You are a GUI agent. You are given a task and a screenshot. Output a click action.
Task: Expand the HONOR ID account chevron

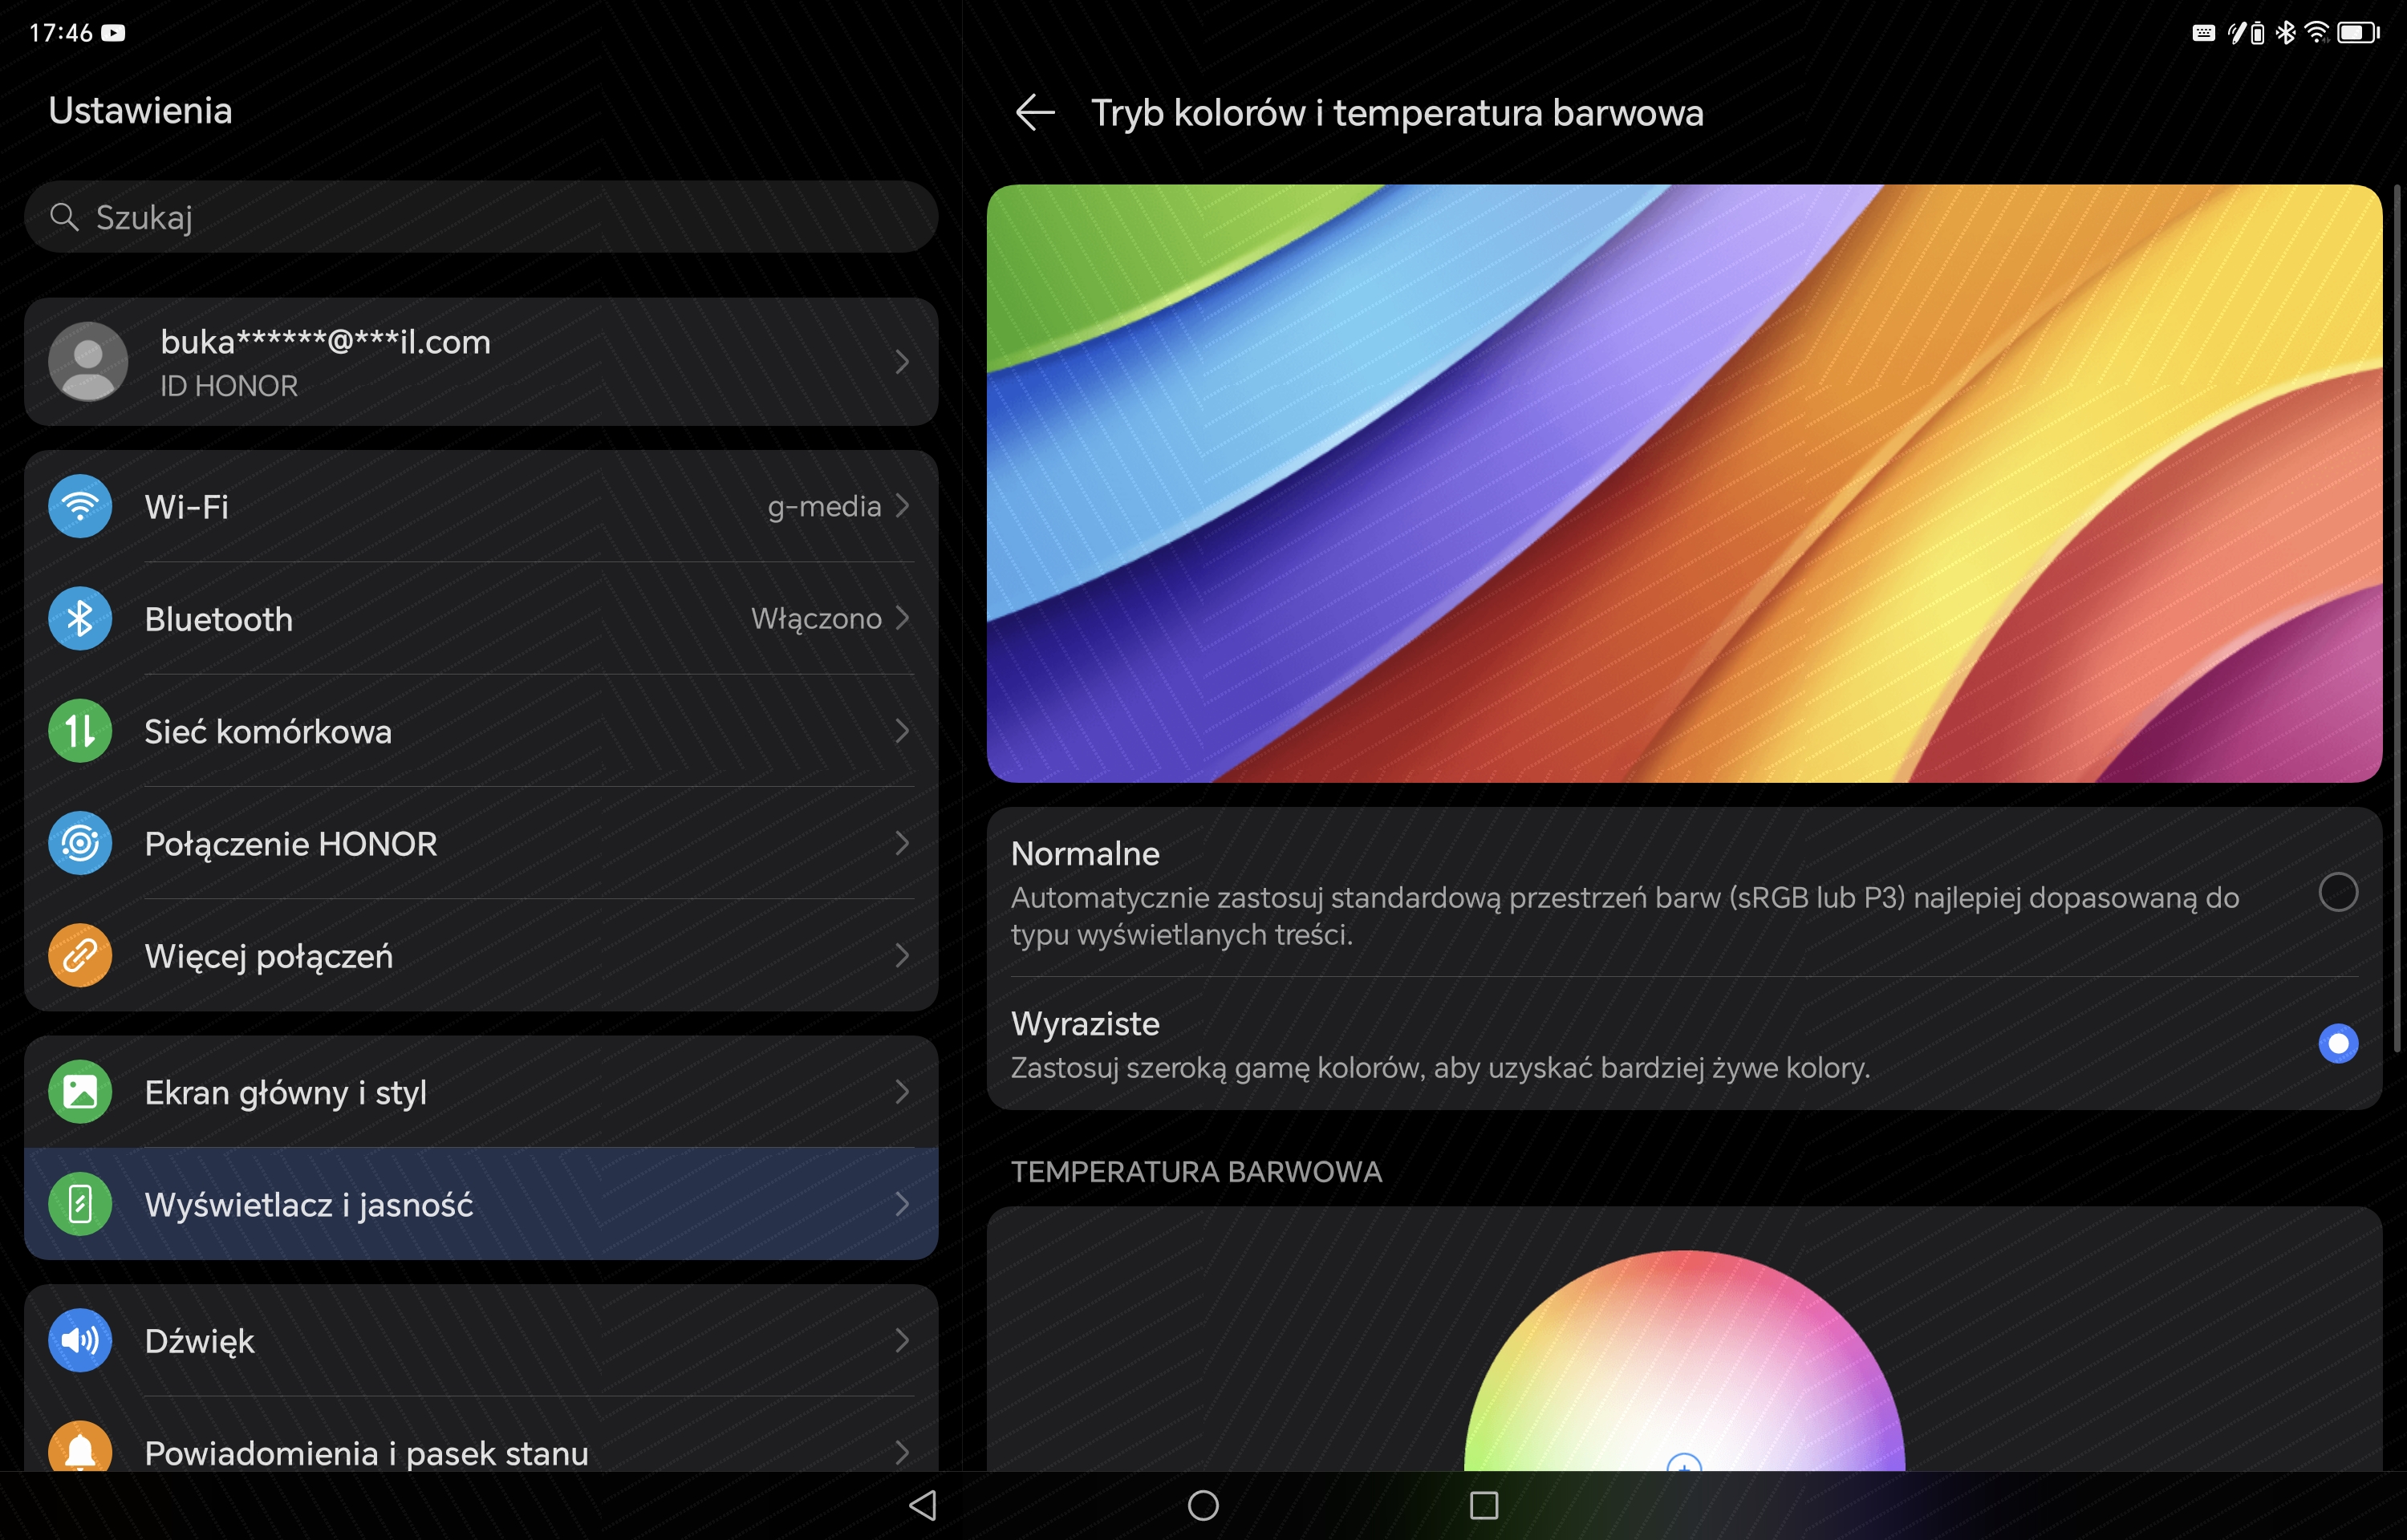point(902,361)
